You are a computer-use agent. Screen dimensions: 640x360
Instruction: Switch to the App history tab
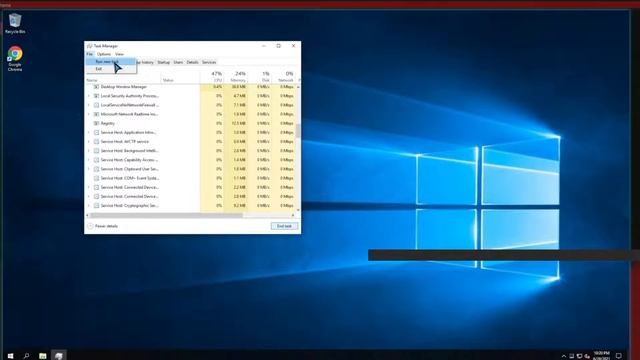point(145,62)
